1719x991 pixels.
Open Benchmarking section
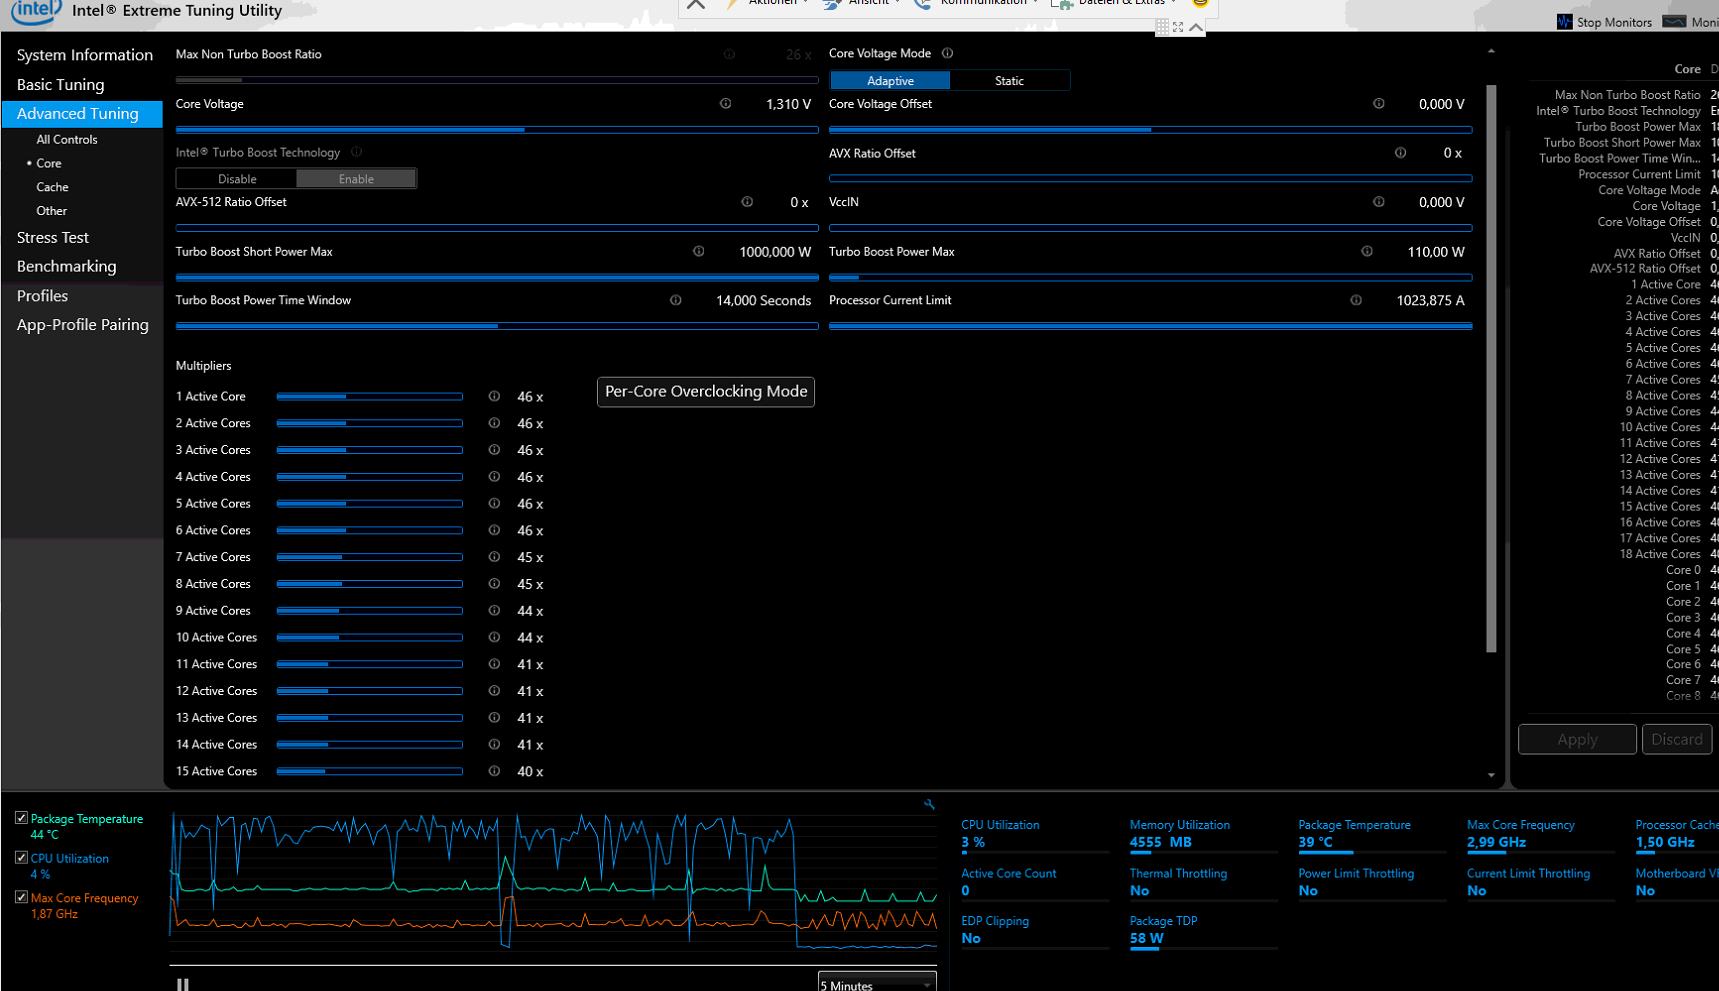(x=66, y=267)
